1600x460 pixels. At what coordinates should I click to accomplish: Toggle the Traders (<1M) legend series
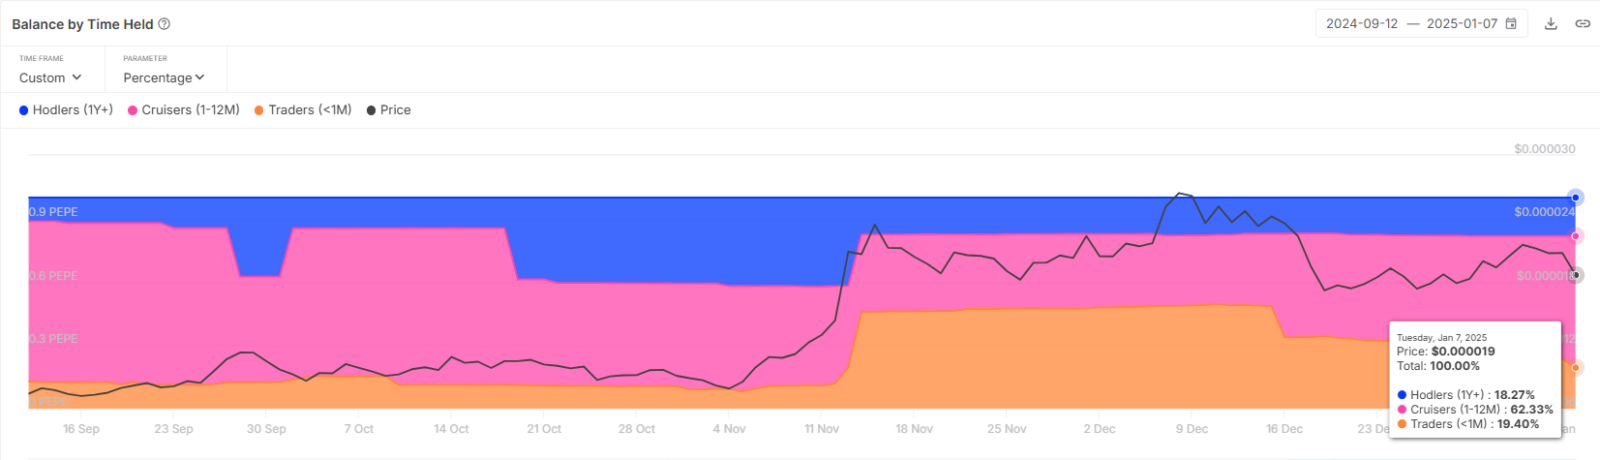pyautogui.click(x=303, y=110)
